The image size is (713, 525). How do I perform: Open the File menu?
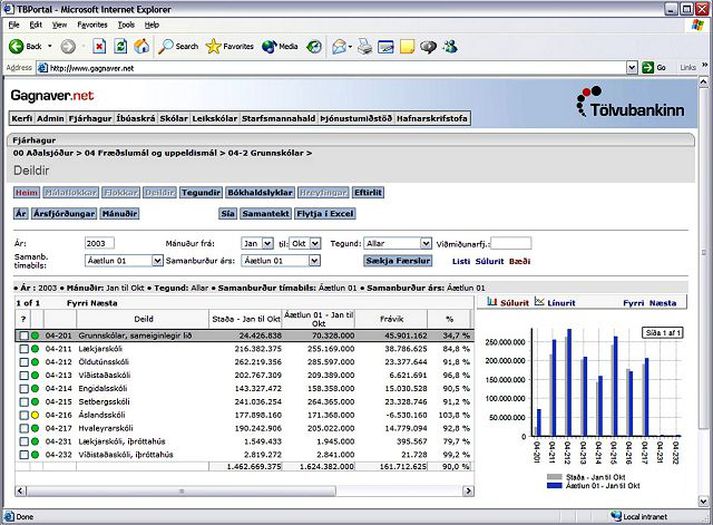[14, 25]
